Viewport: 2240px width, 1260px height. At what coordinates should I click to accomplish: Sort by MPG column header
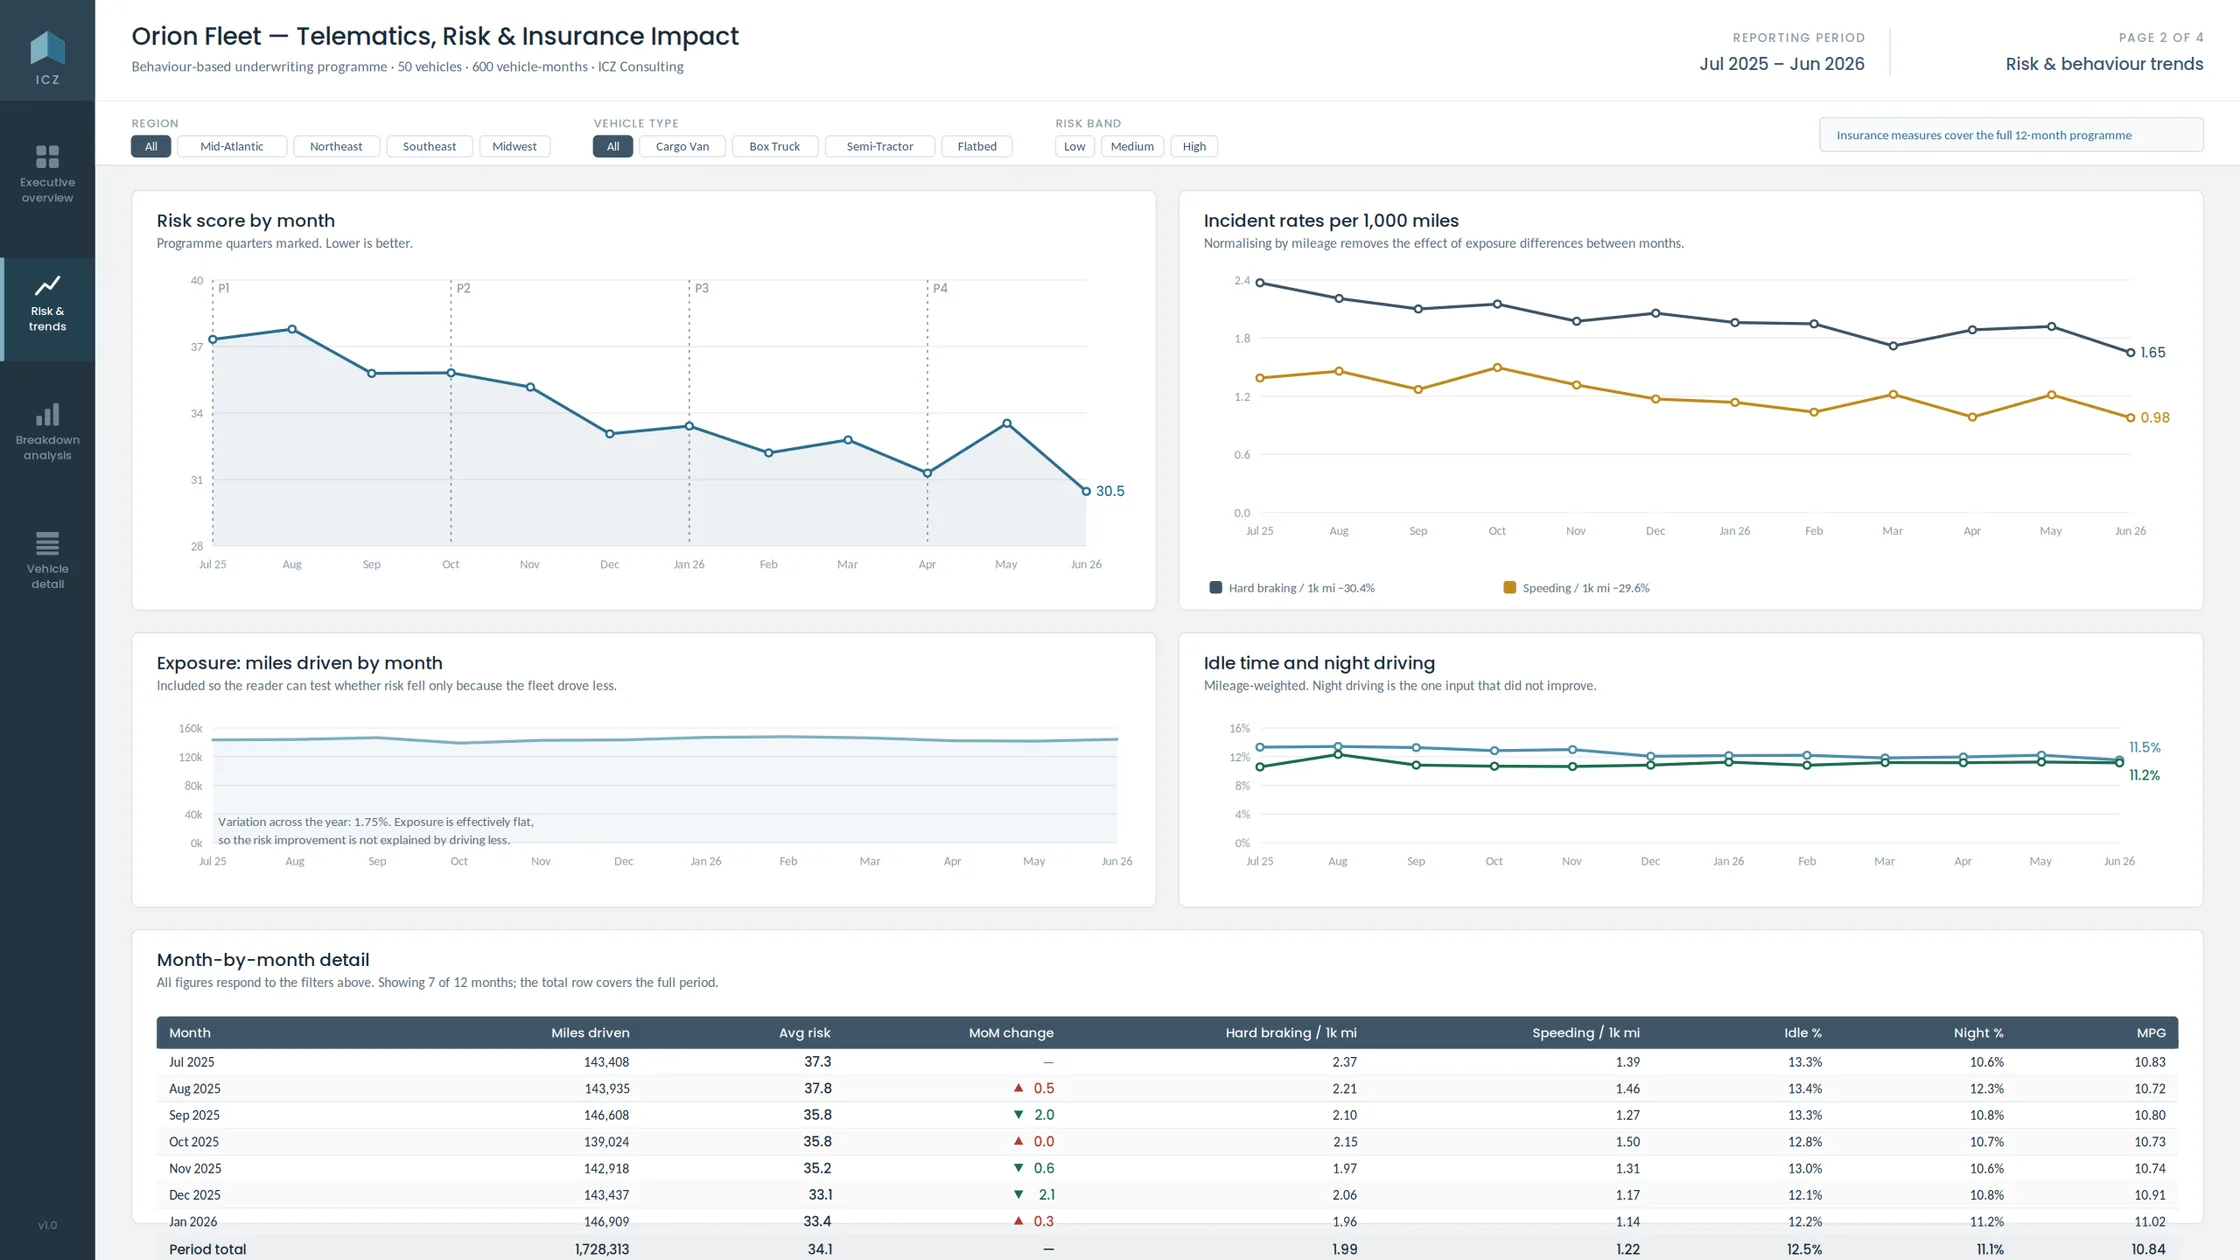[x=2151, y=1033]
